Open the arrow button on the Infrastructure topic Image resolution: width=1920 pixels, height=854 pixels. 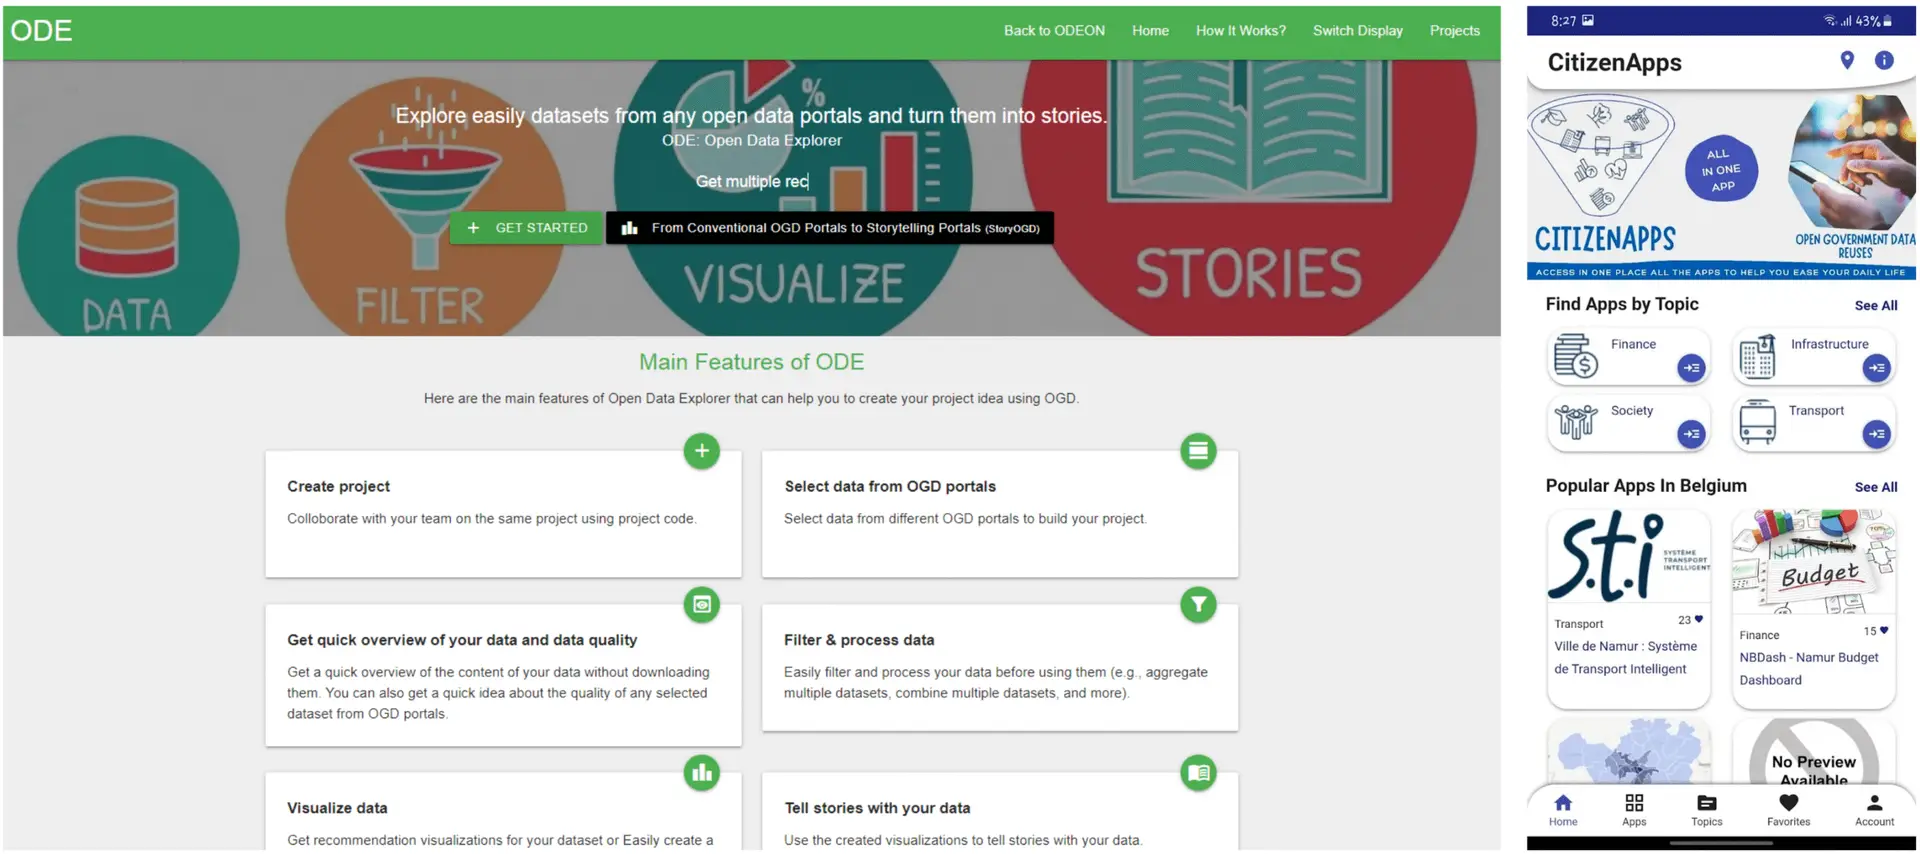tap(1877, 368)
